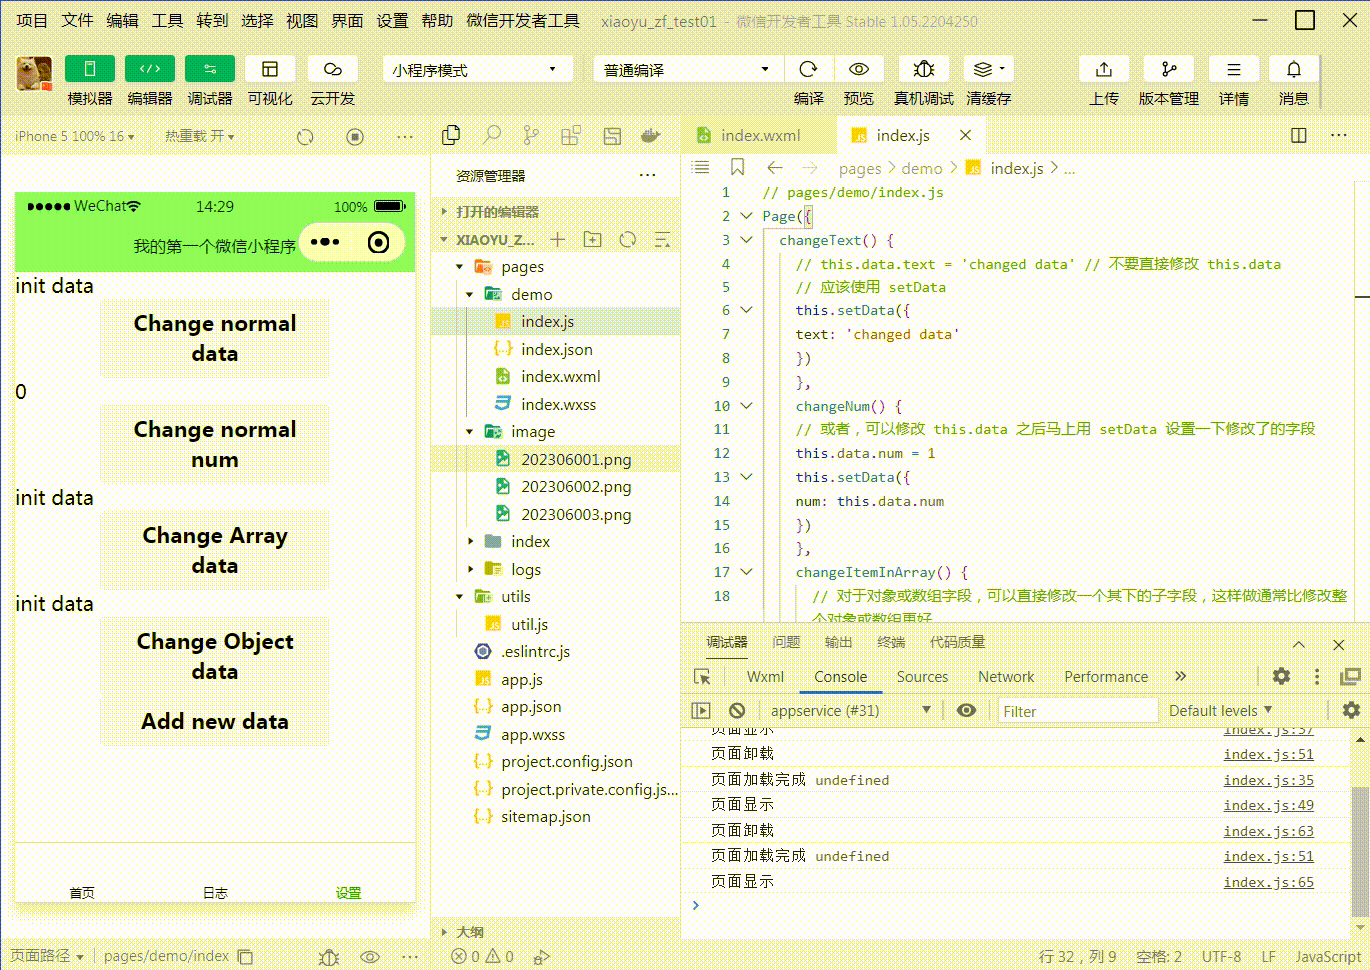The image size is (1370, 970).
Task: Toggle console live expression eye
Action: coord(966,710)
